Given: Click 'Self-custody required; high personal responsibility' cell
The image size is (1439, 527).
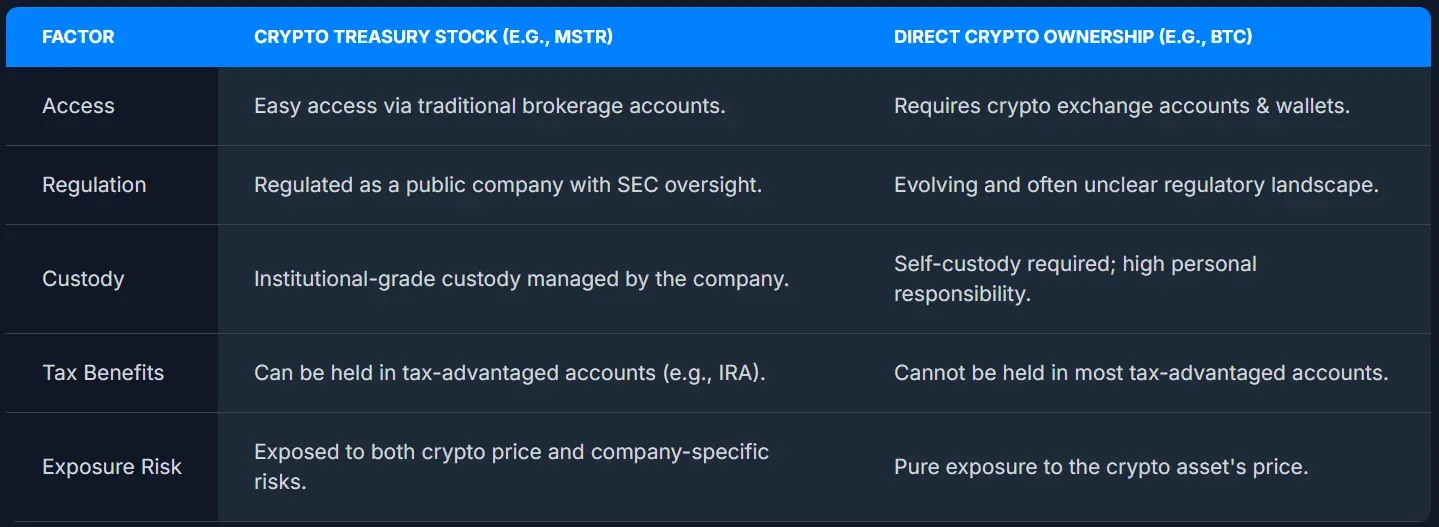Looking at the screenshot, I should click(x=1075, y=279).
